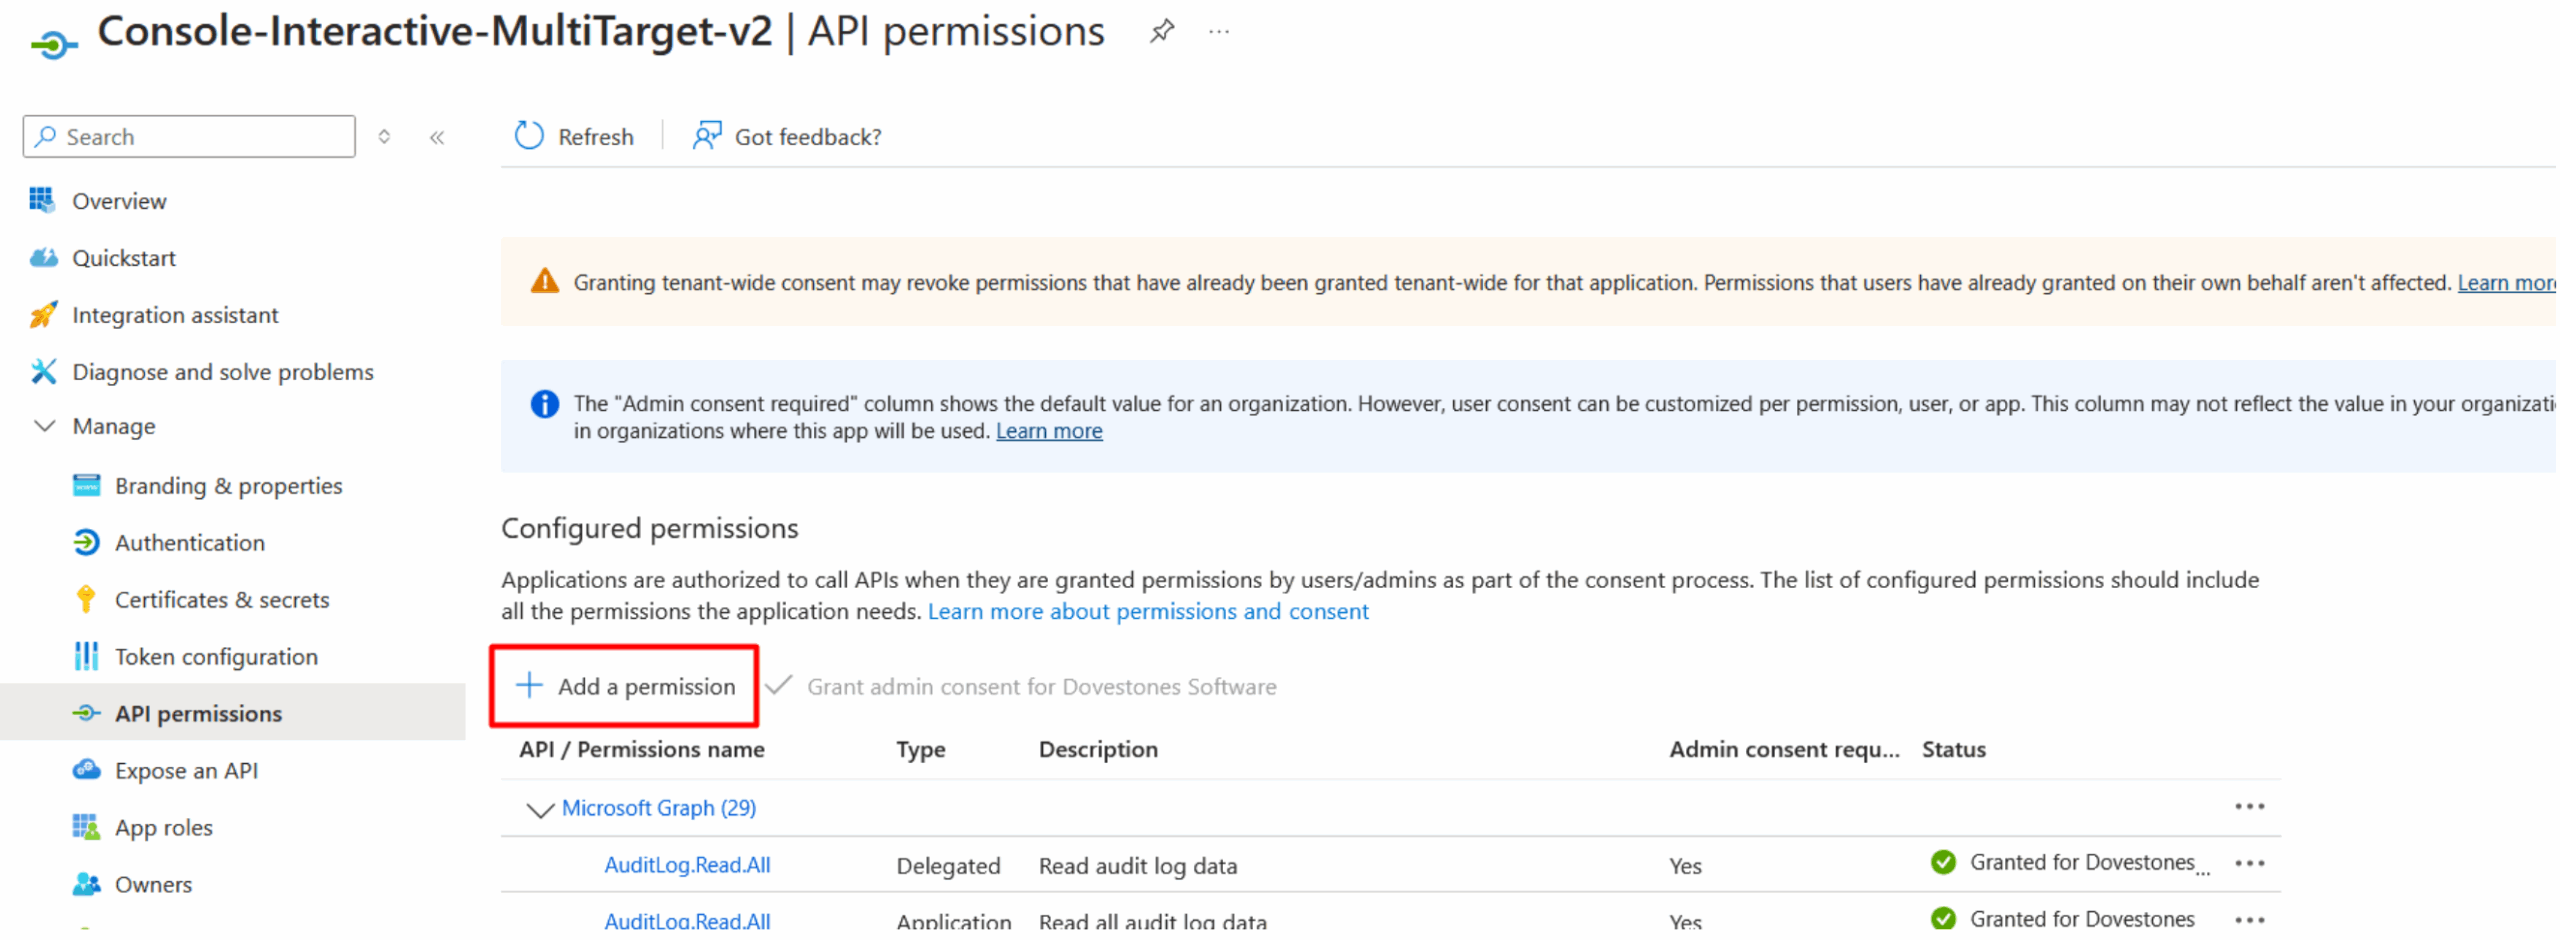This screenshot has height=940, width=2560.
Task: Click the Got feedback person icon
Action: (x=706, y=136)
